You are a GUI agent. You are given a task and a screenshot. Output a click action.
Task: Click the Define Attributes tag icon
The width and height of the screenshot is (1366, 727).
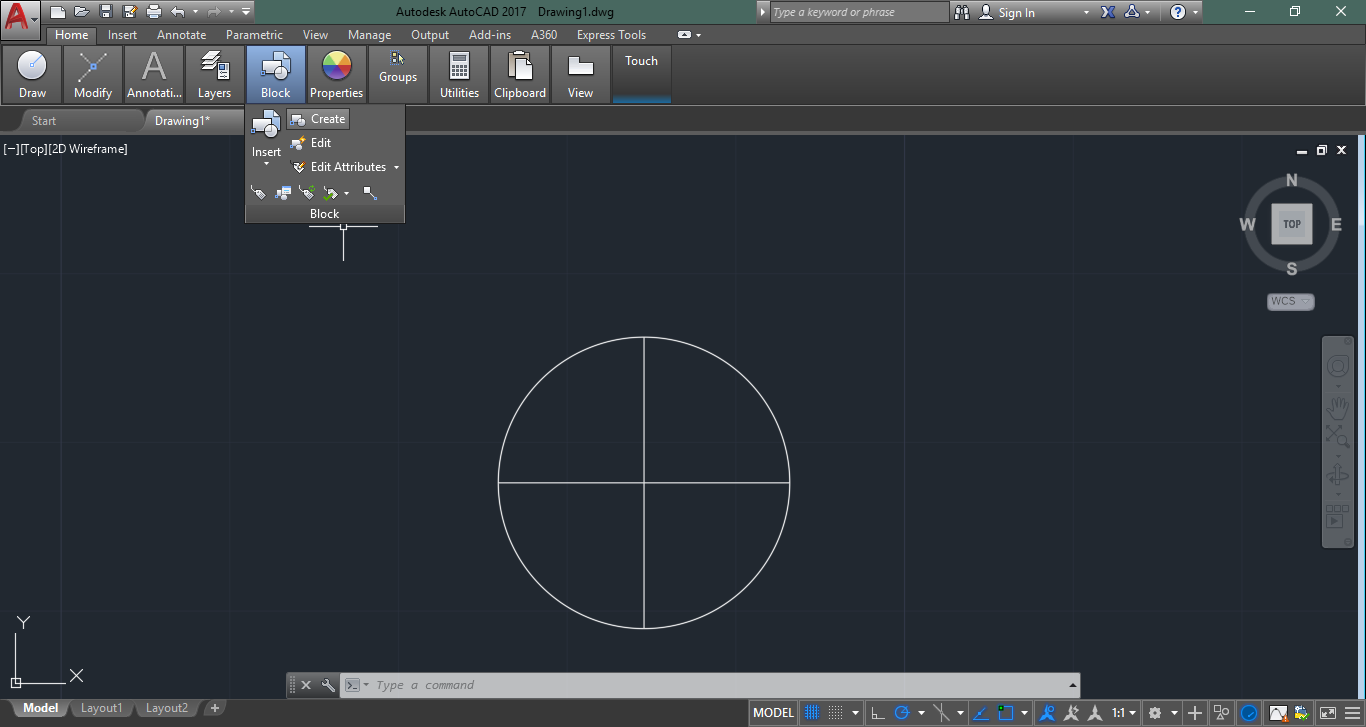(x=258, y=193)
